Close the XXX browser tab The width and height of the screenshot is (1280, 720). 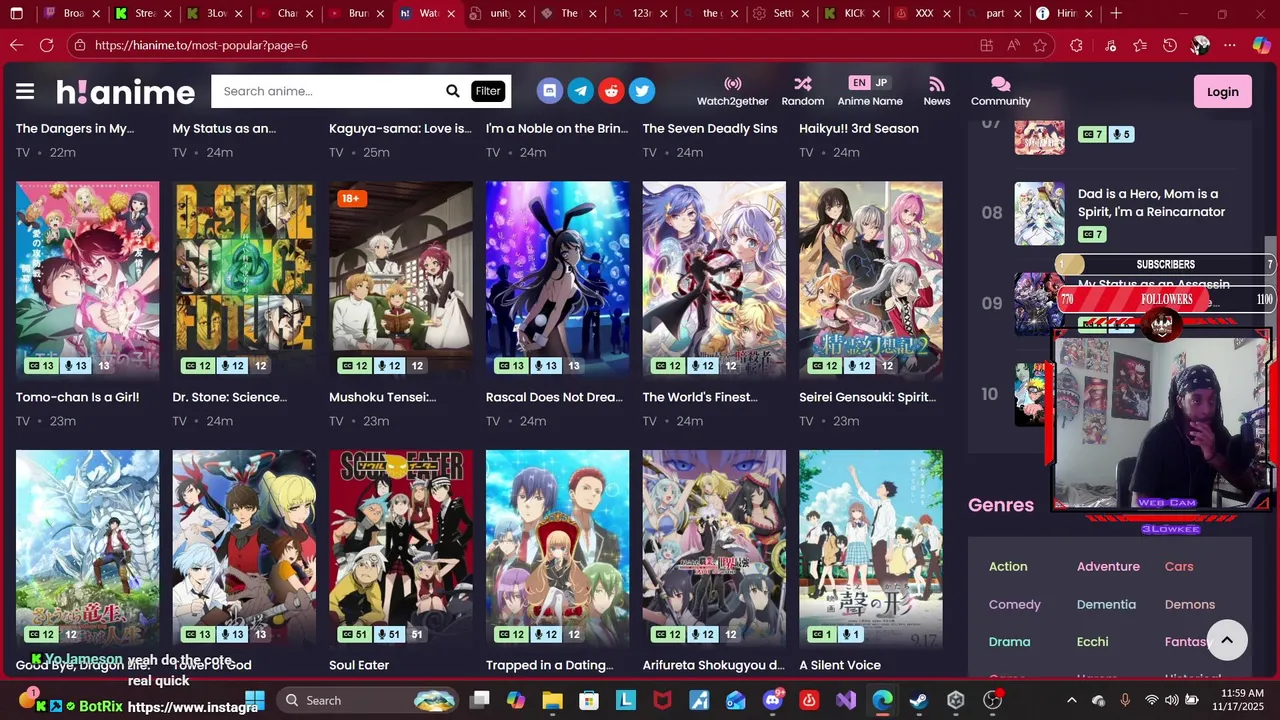pos(947,14)
